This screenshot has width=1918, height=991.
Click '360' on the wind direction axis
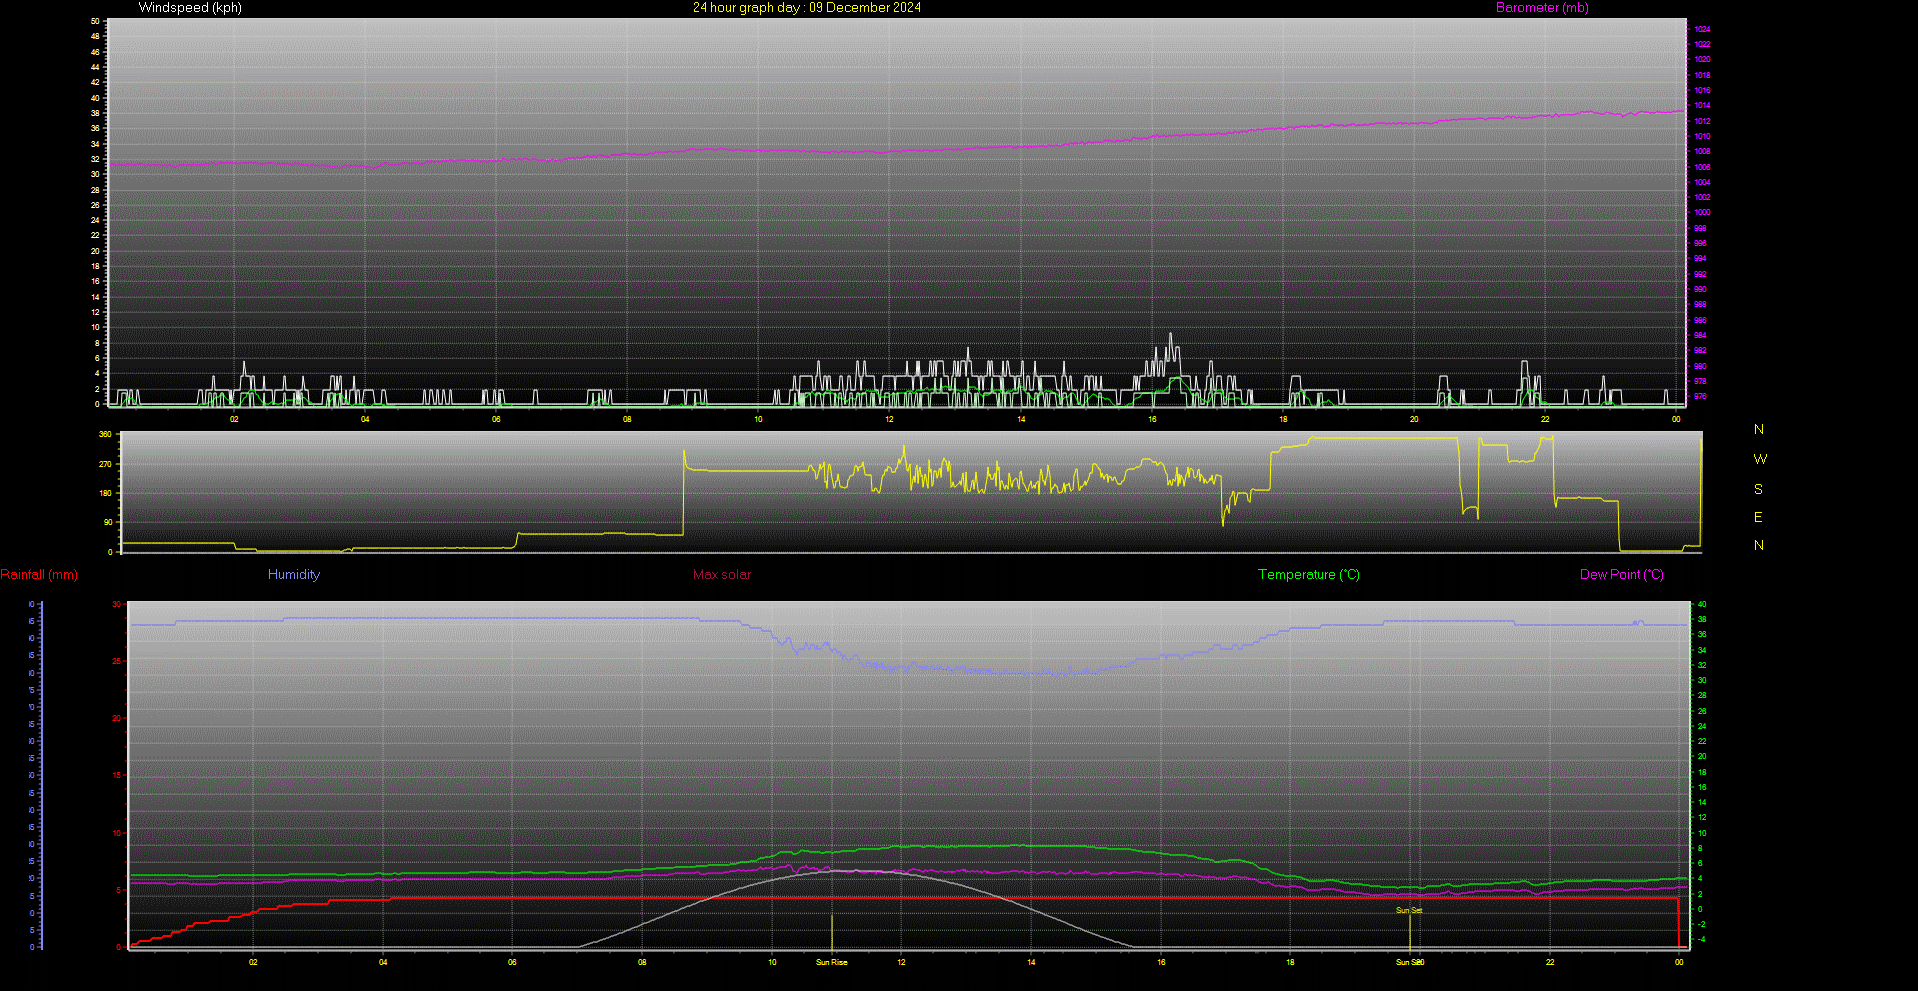coord(105,435)
